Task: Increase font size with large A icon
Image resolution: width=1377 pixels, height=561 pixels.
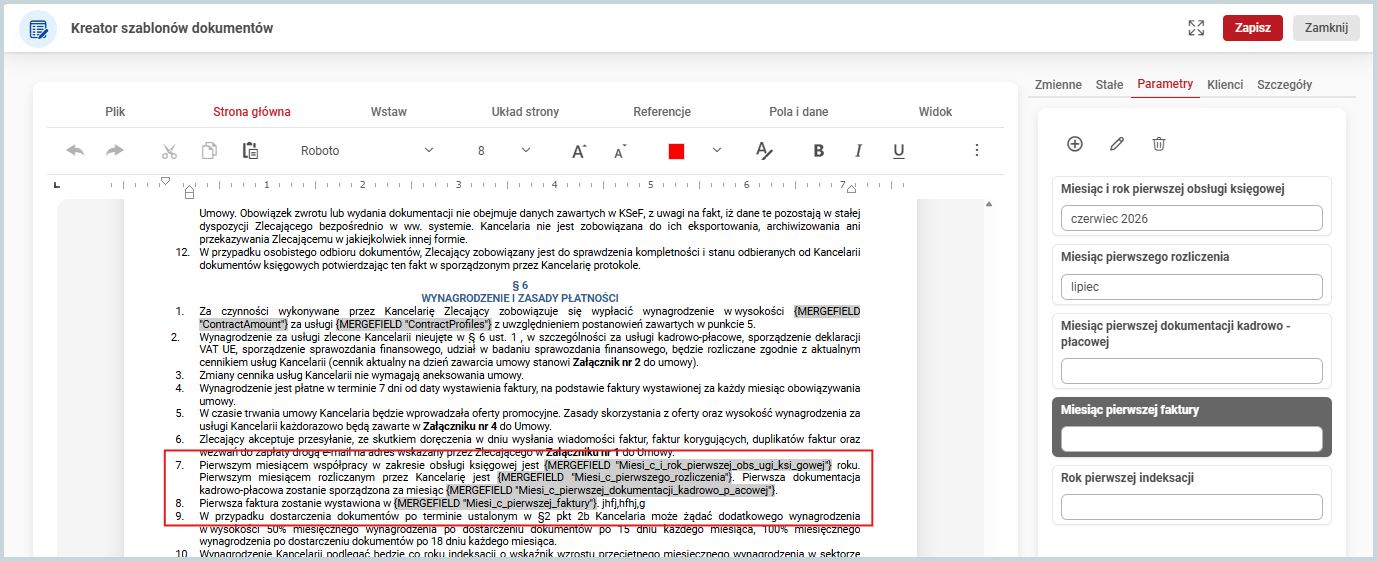Action: pos(579,151)
